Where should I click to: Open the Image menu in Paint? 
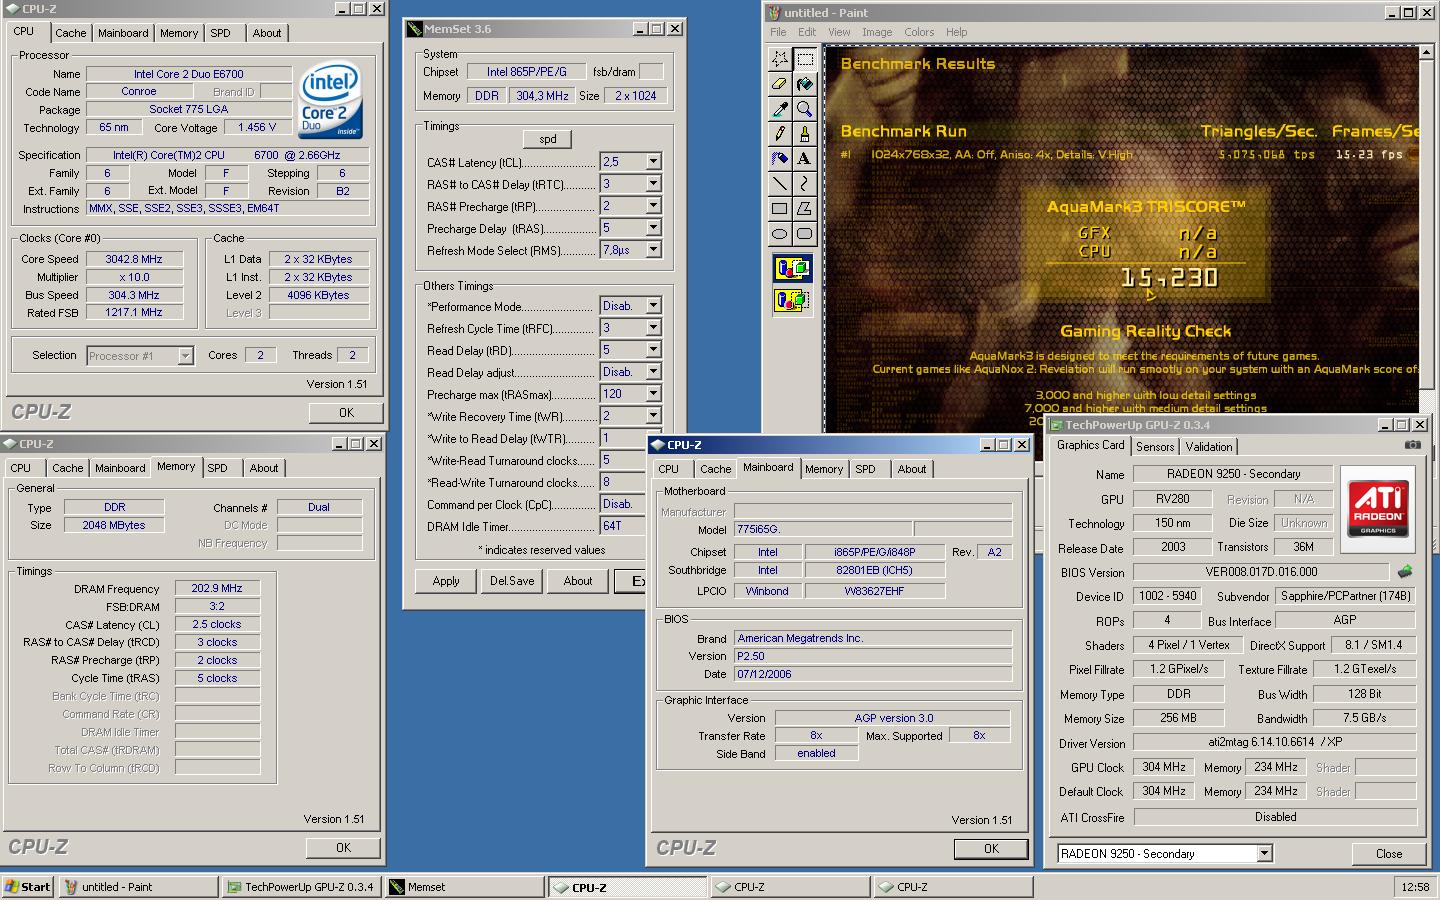tap(877, 32)
